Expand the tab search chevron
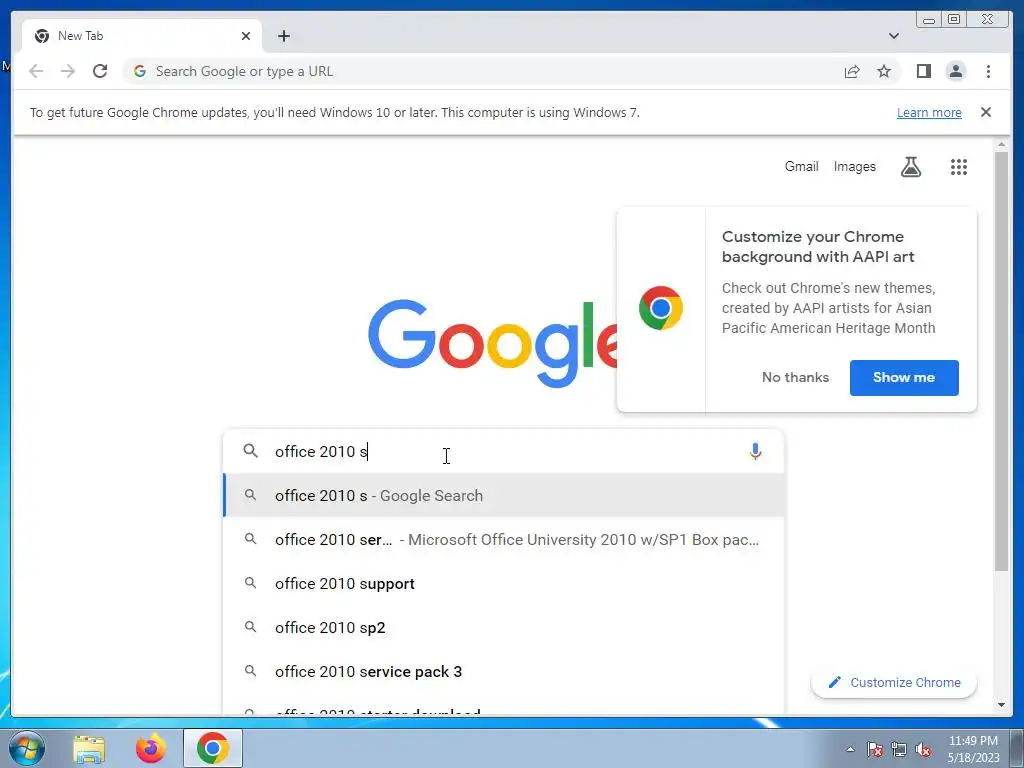This screenshot has width=1024, height=768. (x=893, y=36)
